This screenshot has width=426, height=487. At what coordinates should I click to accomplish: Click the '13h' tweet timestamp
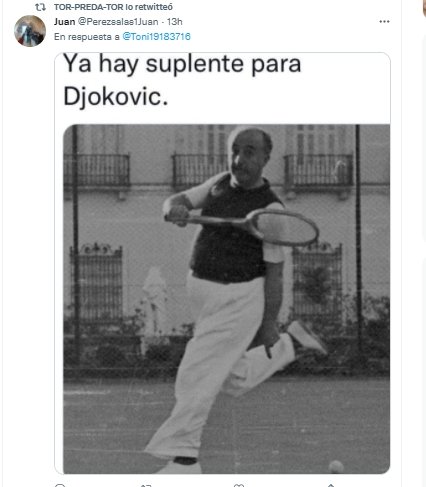pyautogui.click(x=174, y=22)
